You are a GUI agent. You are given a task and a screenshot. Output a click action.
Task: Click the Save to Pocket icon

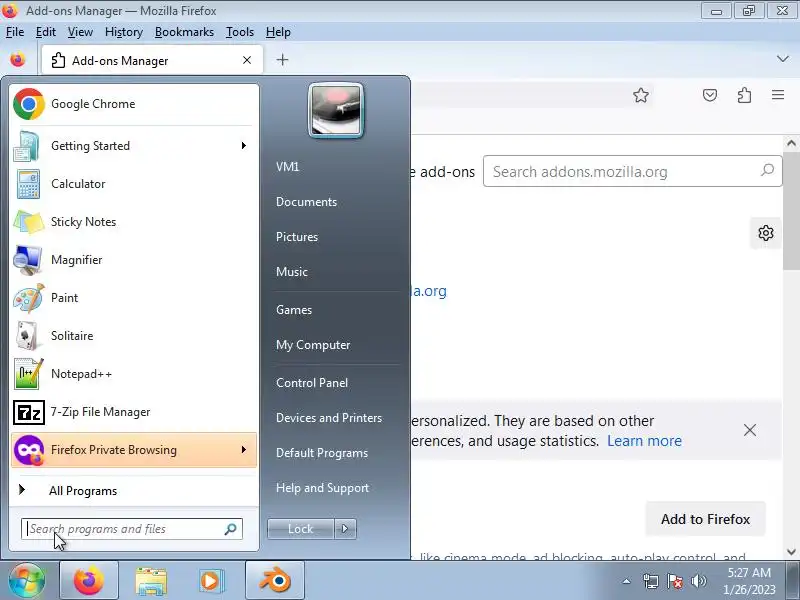710,95
